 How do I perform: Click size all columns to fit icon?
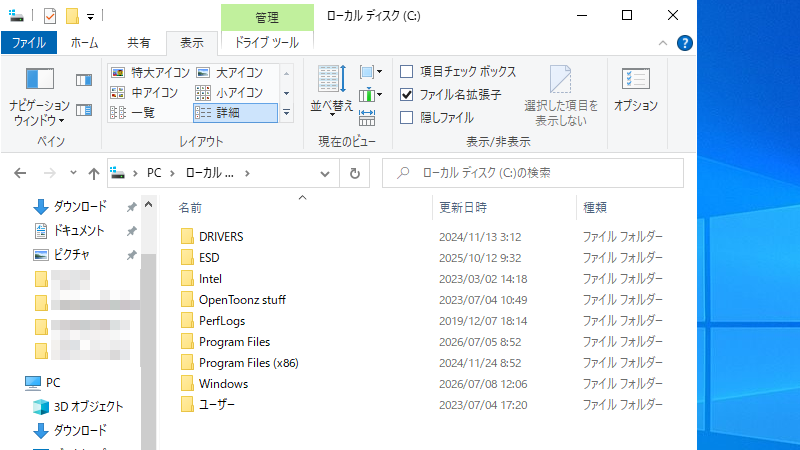367,117
